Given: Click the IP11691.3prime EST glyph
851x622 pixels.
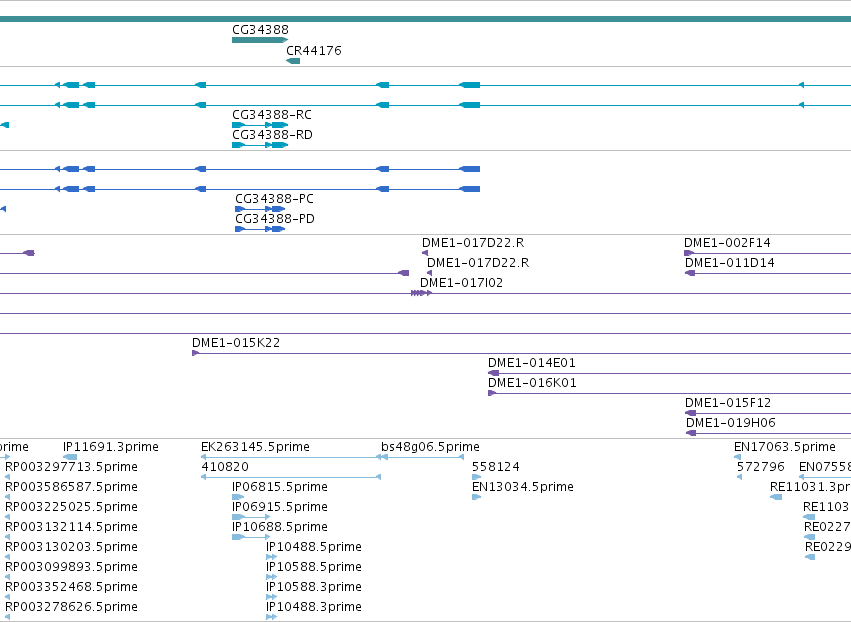Looking at the screenshot, I should (x=70, y=457).
